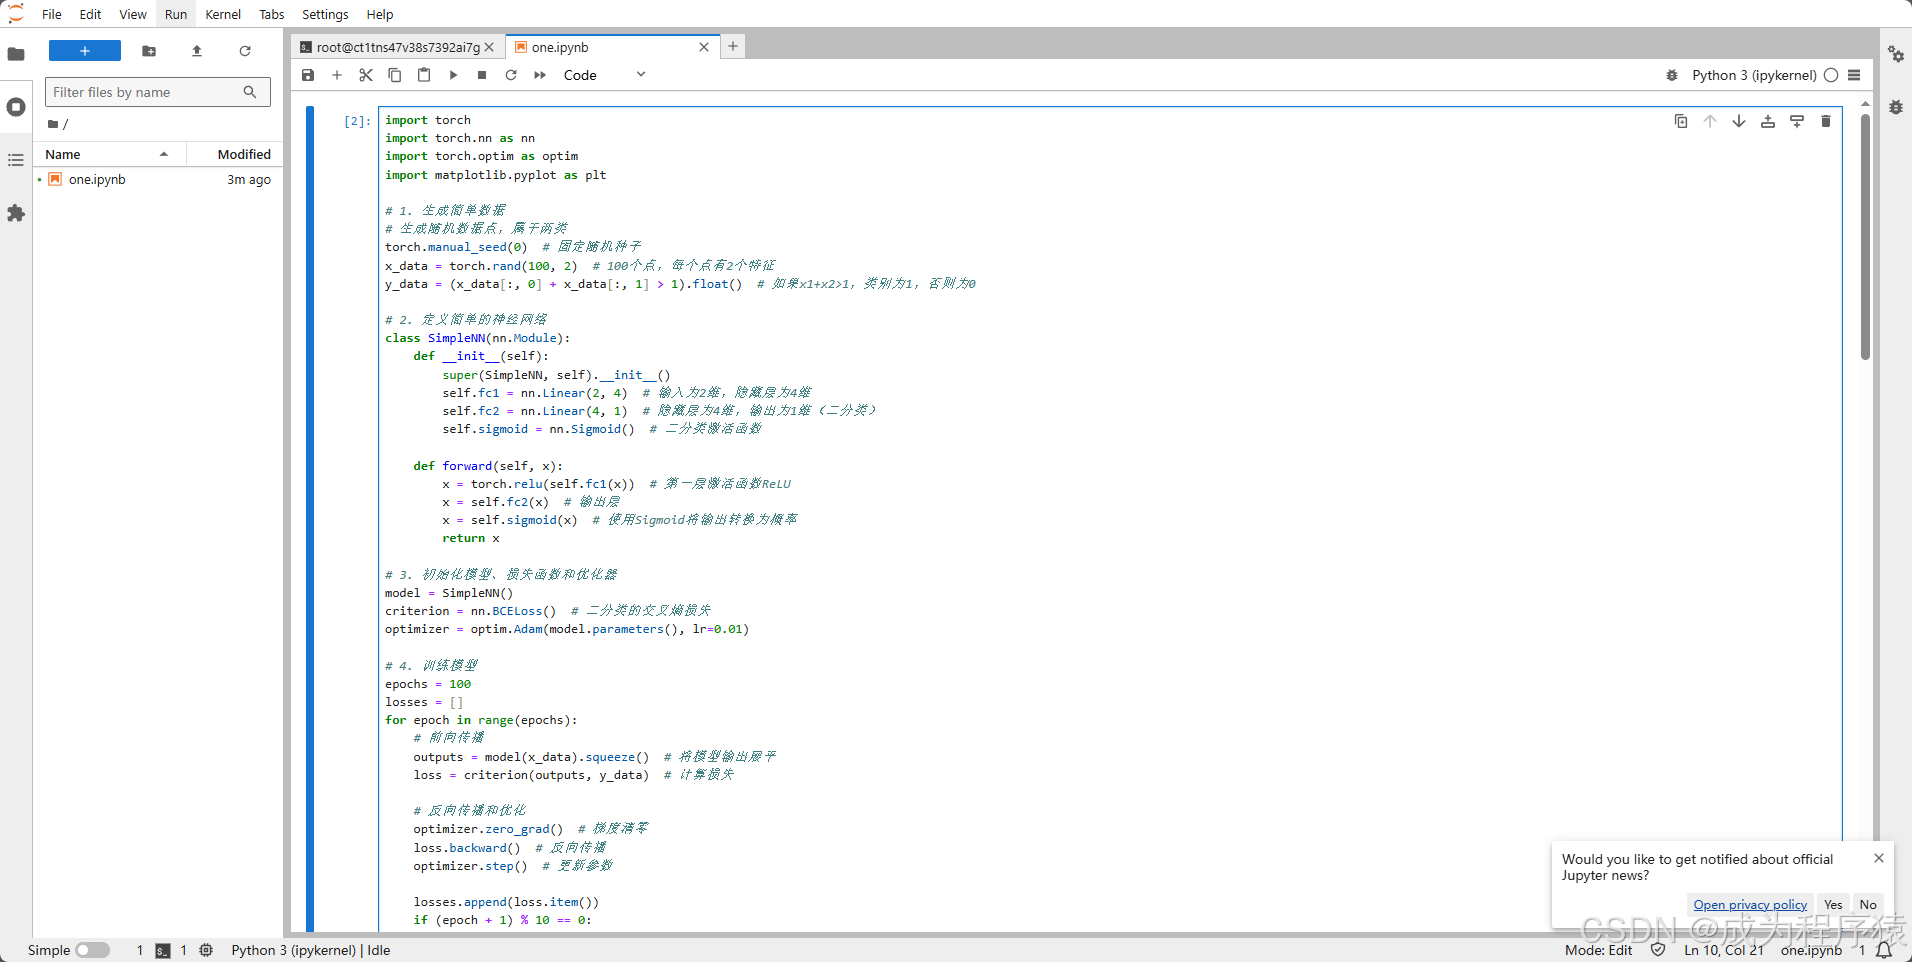This screenshot has height=962, width=1912.
Task: Delete the cell using trash icon
Action: pyautogui.click(x=1825, y=121)
